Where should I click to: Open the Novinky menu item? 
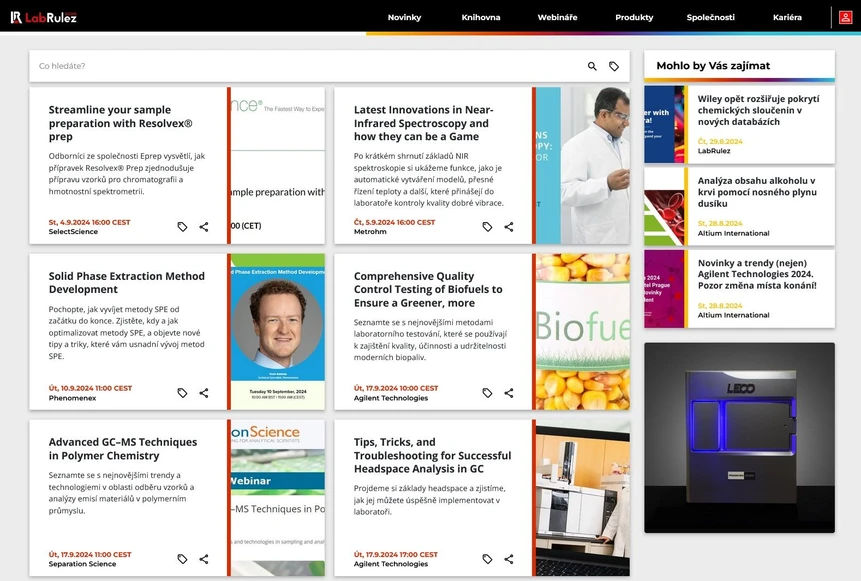pos(404,17)
